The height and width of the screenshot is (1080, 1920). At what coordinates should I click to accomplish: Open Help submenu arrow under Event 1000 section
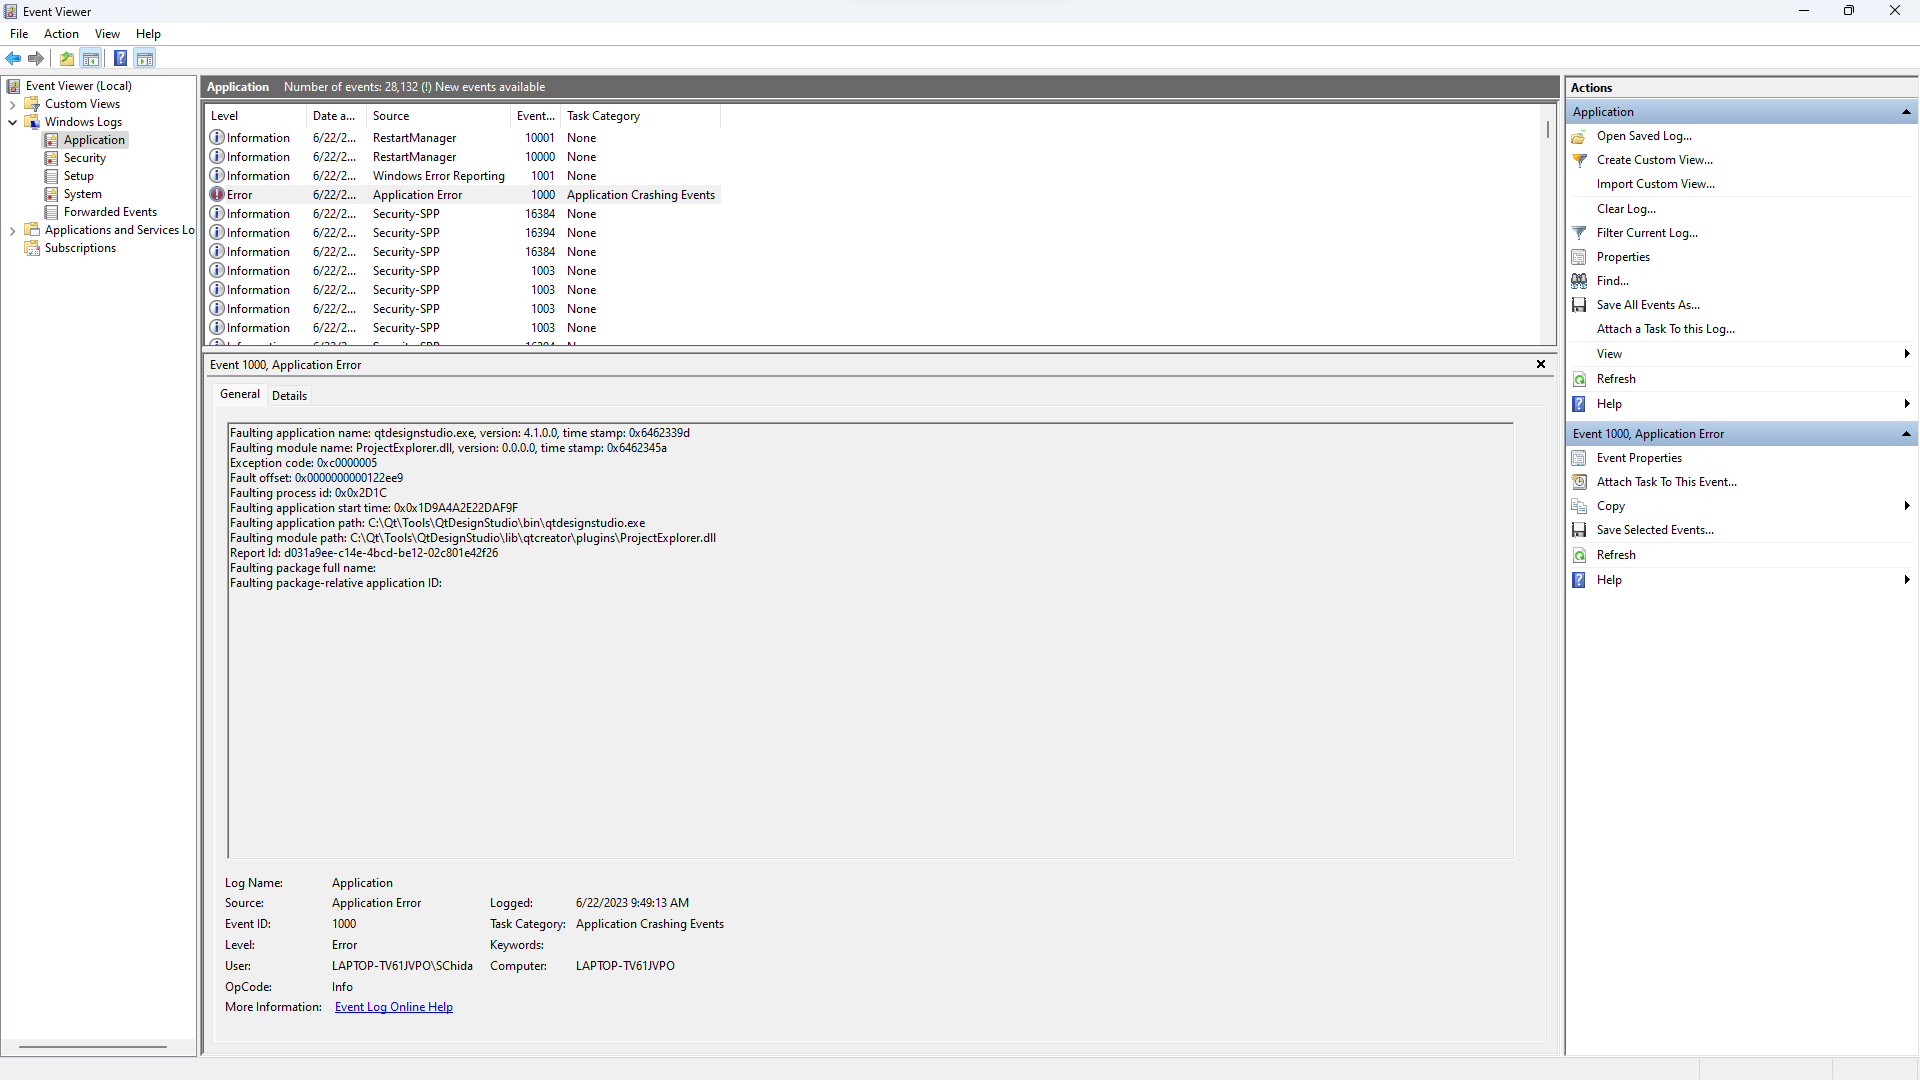(1907, 580)
